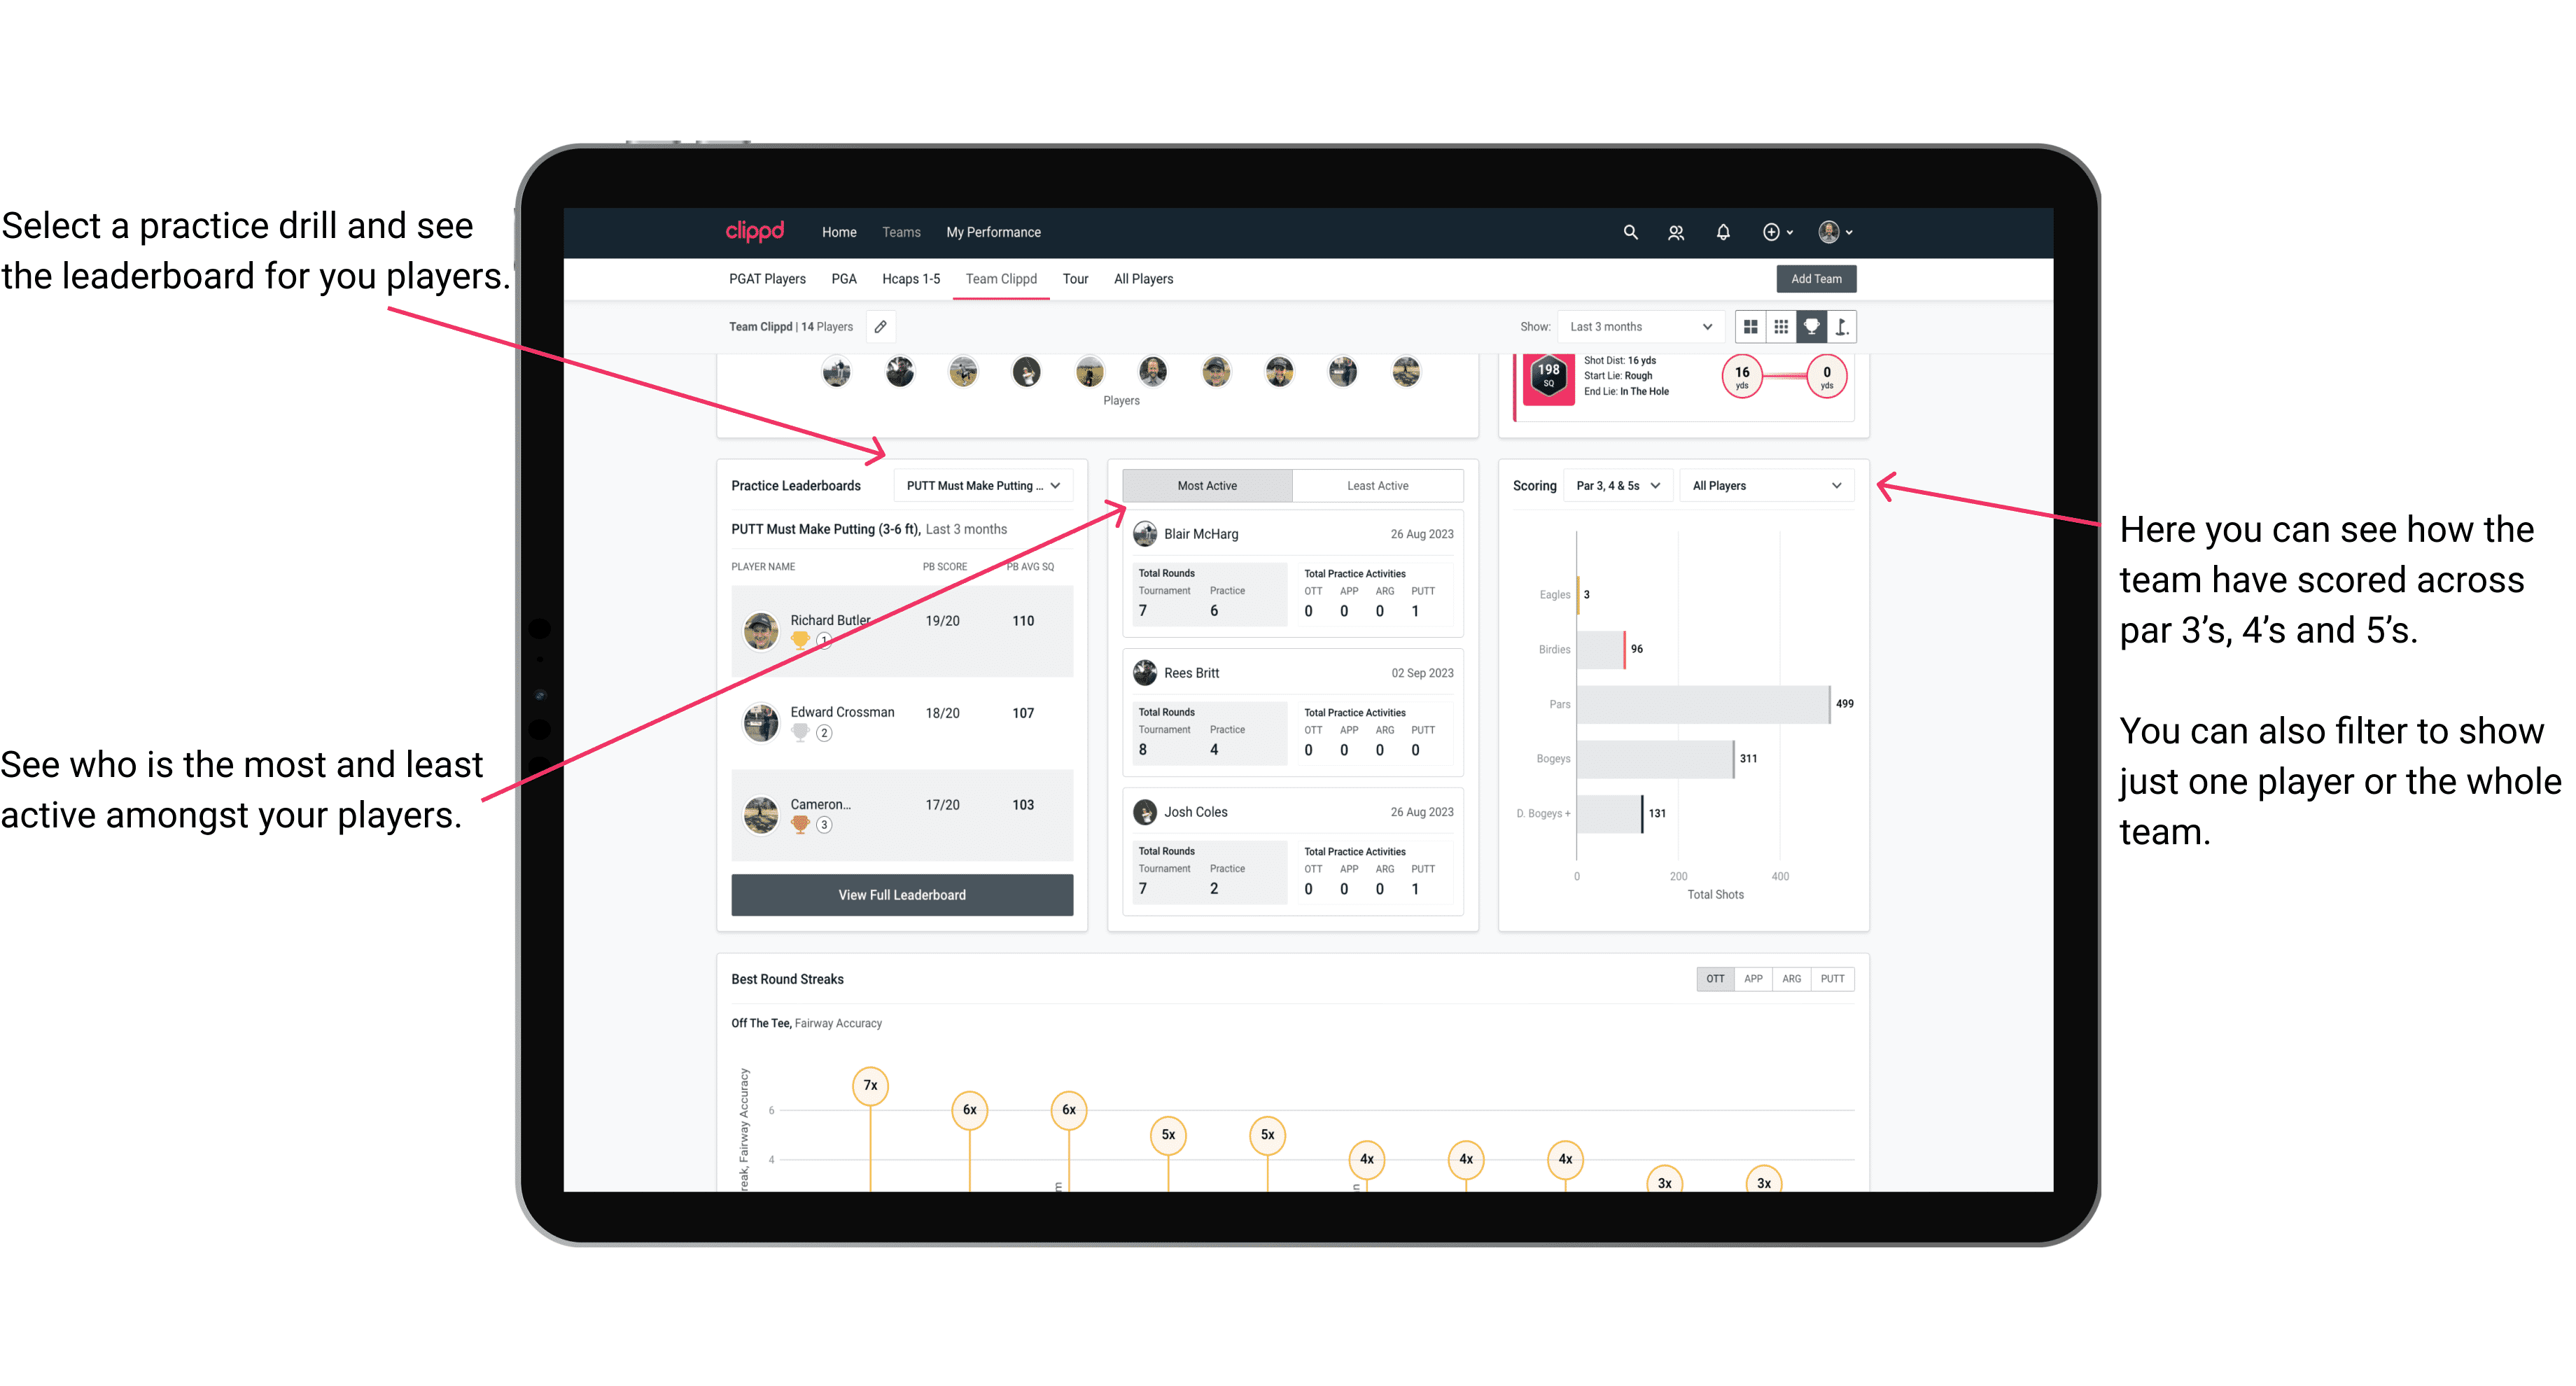Click View Full Leaderboard button

tap(901, 895)
